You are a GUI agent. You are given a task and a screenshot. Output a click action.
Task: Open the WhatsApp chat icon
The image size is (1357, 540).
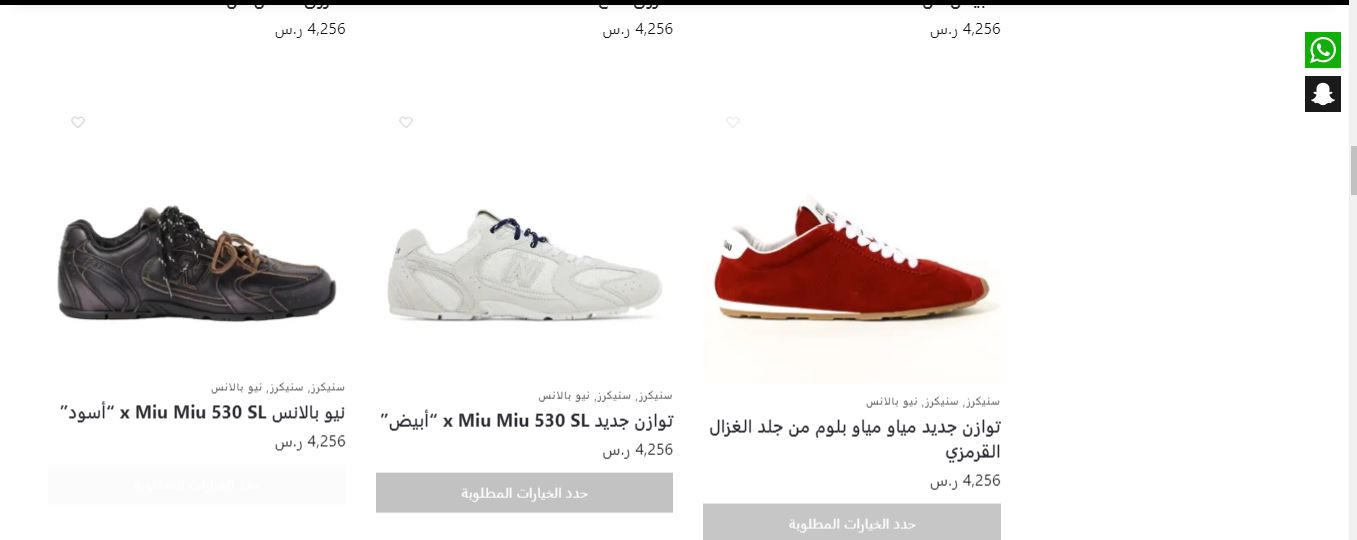[1322, 50]
